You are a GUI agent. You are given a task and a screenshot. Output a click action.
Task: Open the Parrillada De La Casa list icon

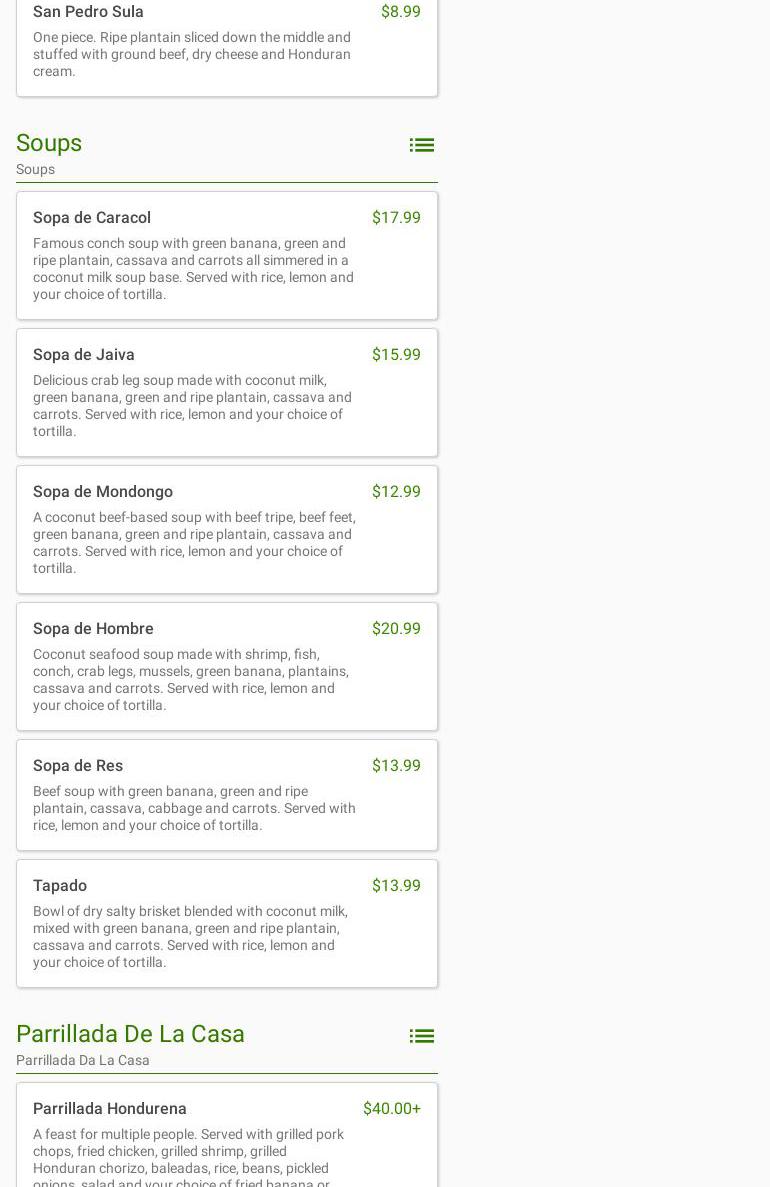pos(421,1036)
